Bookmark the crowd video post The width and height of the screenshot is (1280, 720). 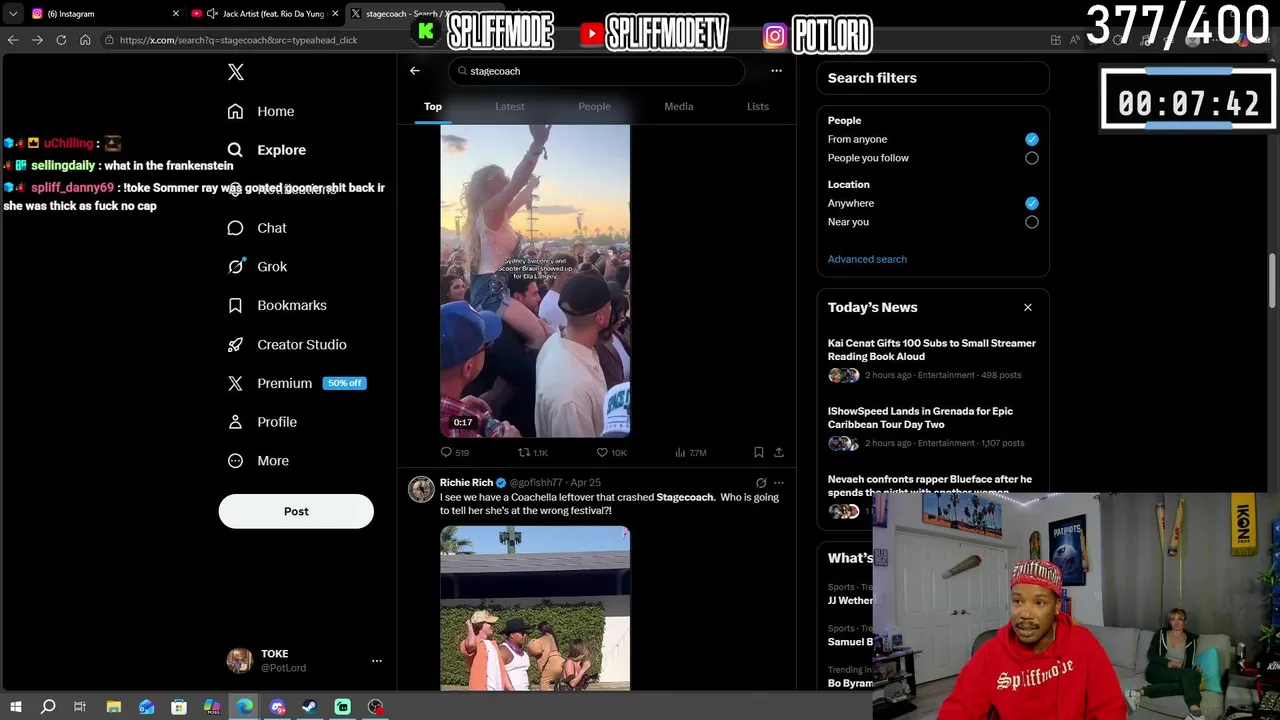pyautogui.click(x=758, y=452)
